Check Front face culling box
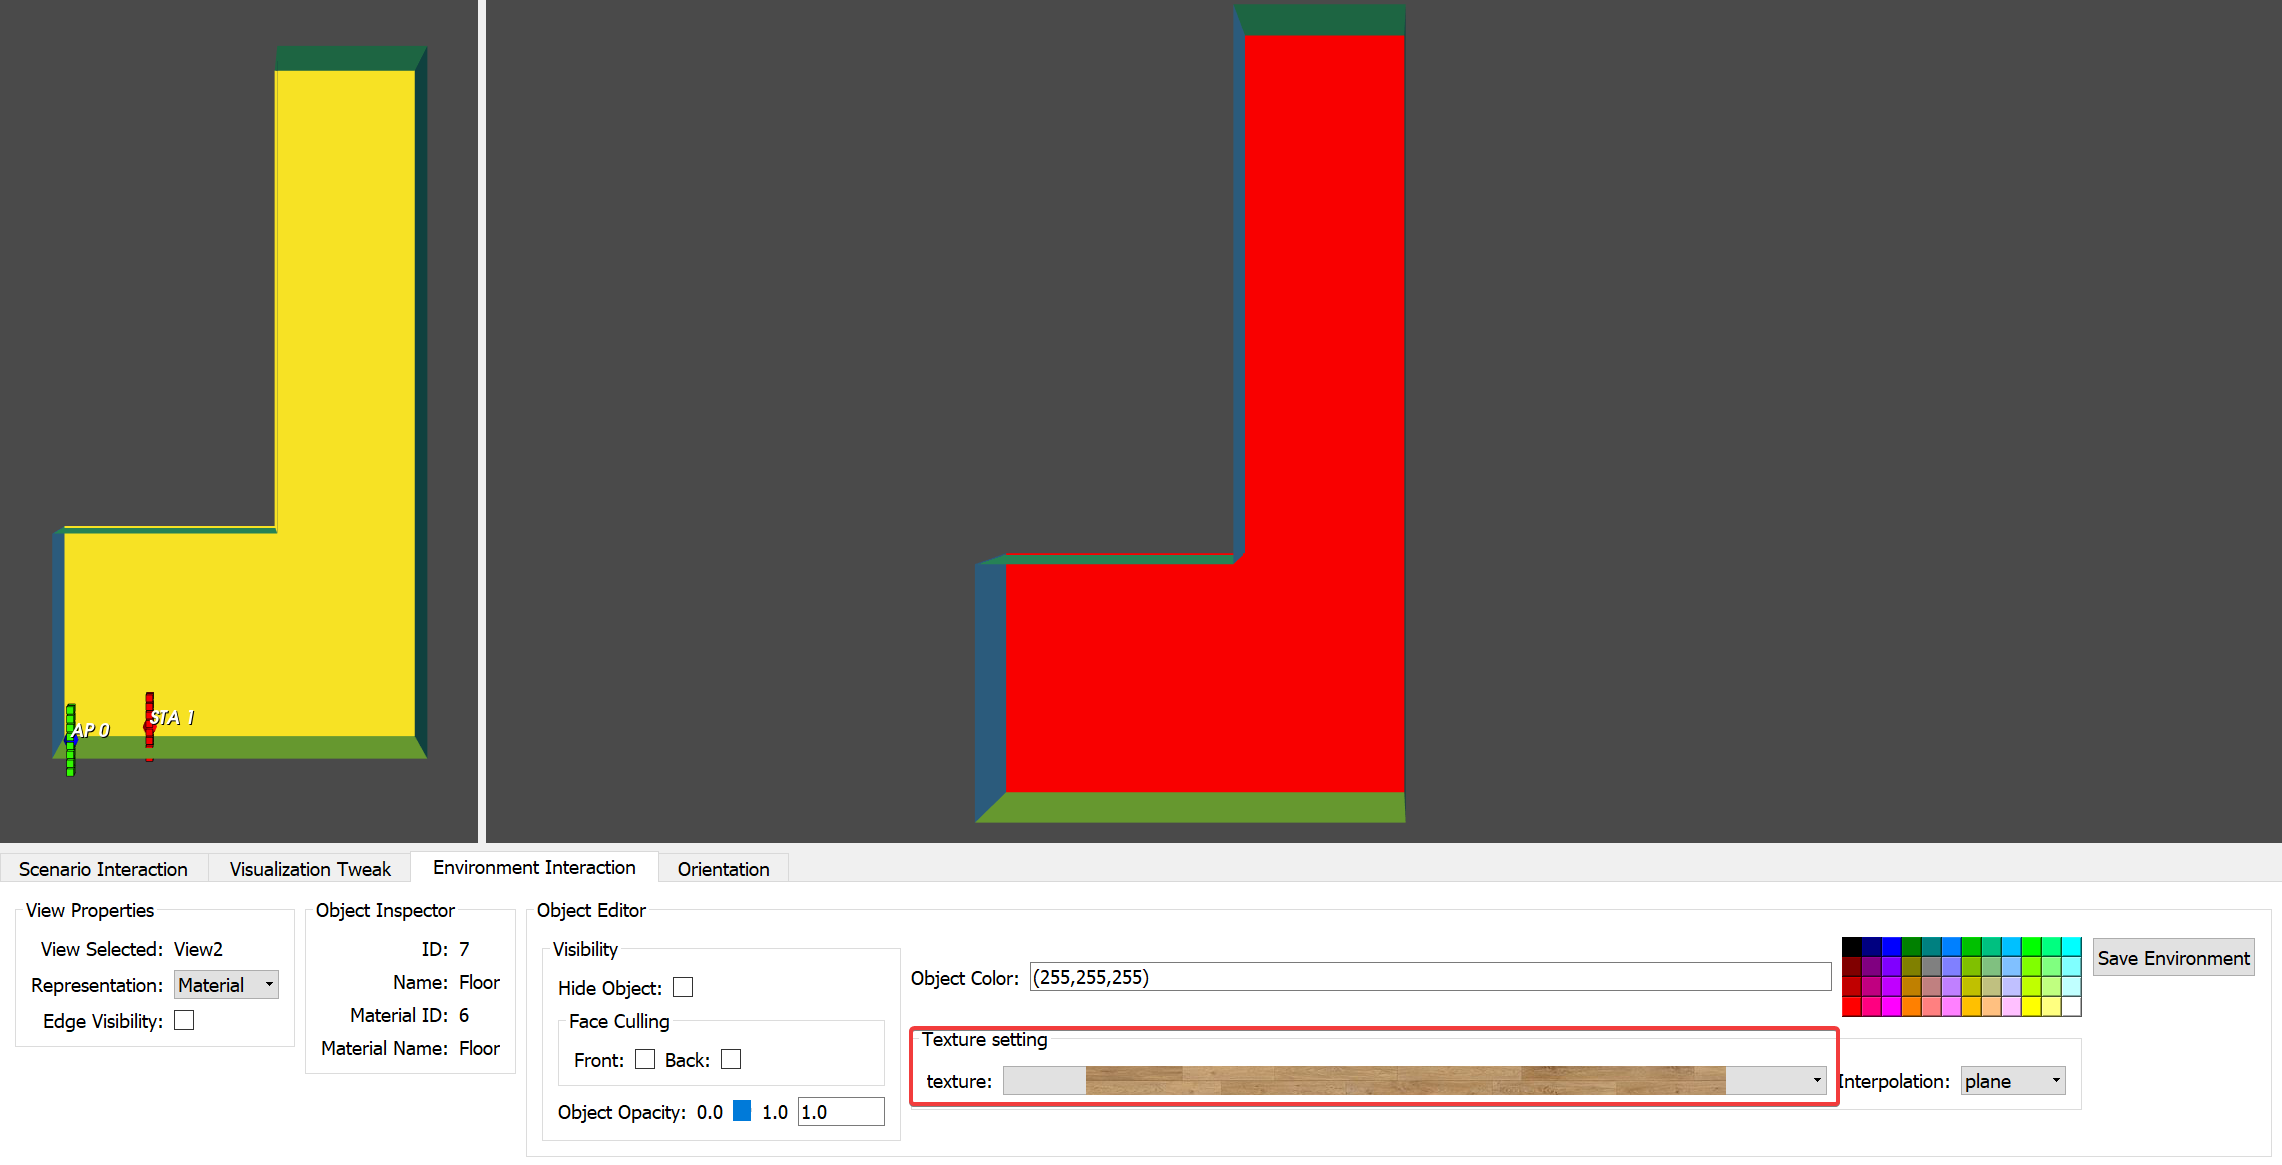 coord(645,1059)
